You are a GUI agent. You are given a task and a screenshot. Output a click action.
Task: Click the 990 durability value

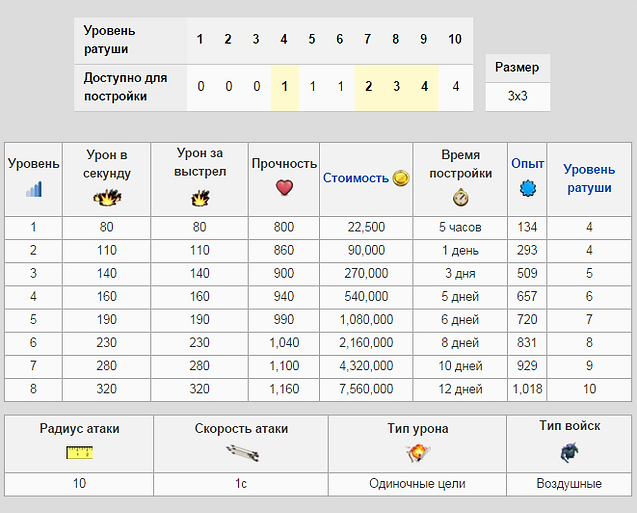pos(284,320)
